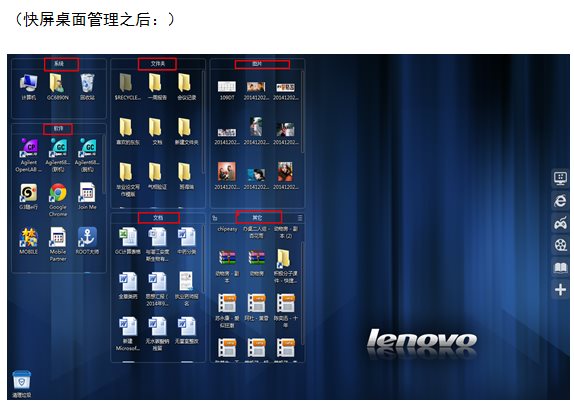Select the 软件 group title
The height and width of the screenshot is (404, 574).
click(x=59, y=129)
